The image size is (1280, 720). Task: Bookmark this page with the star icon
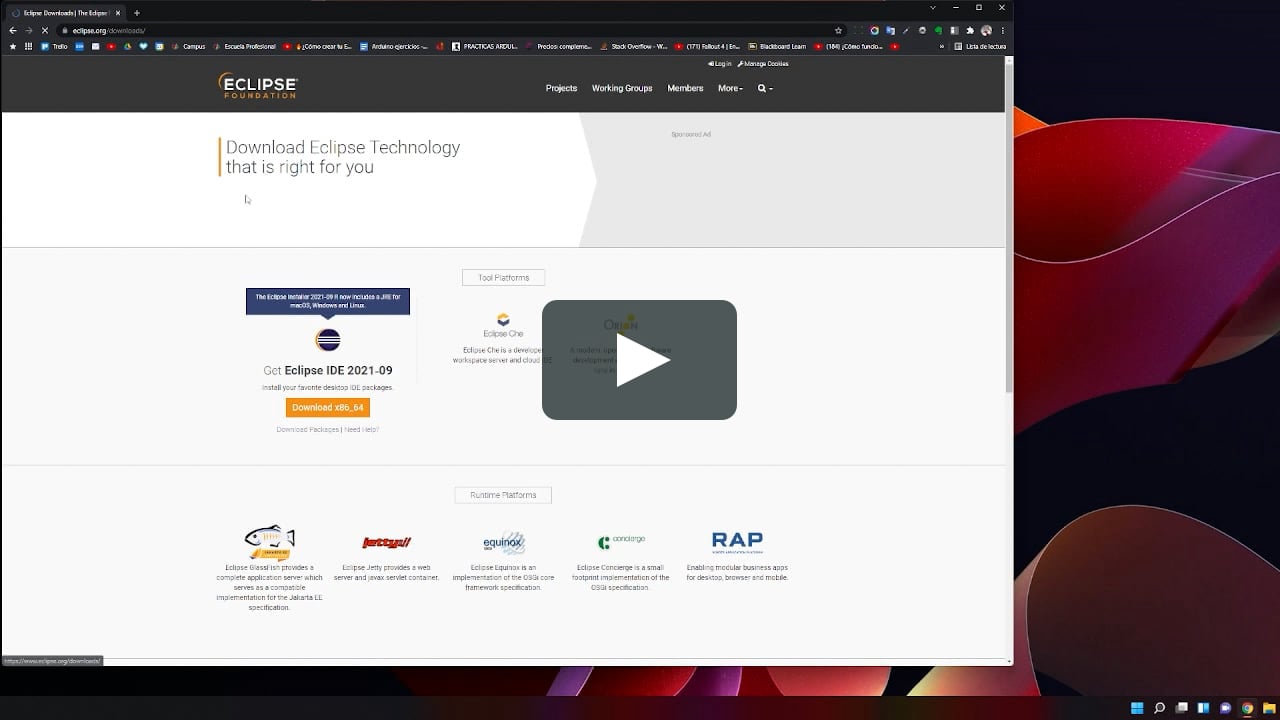[x=838, y=31]
